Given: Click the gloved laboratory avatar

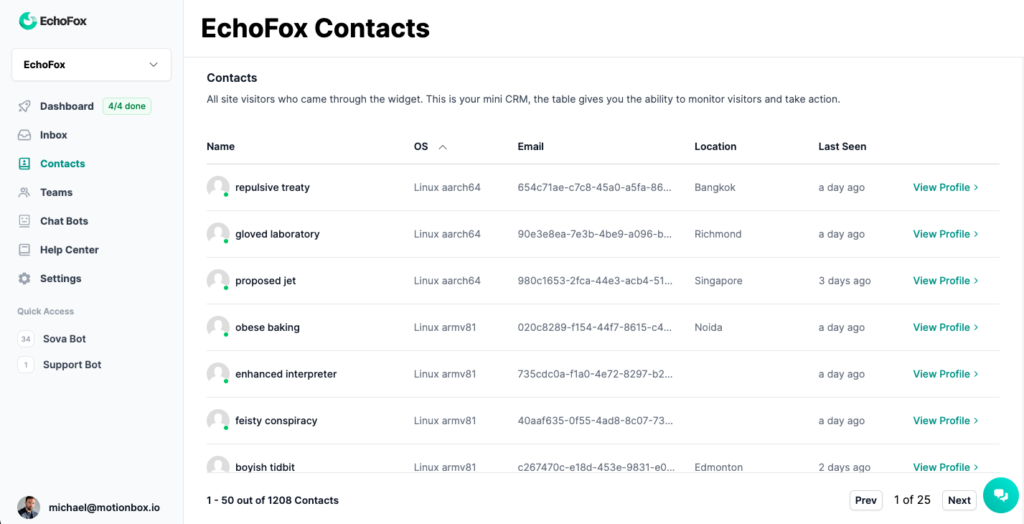Looking at the screenshot, I should pyautogui.click(x=218, y=234).
